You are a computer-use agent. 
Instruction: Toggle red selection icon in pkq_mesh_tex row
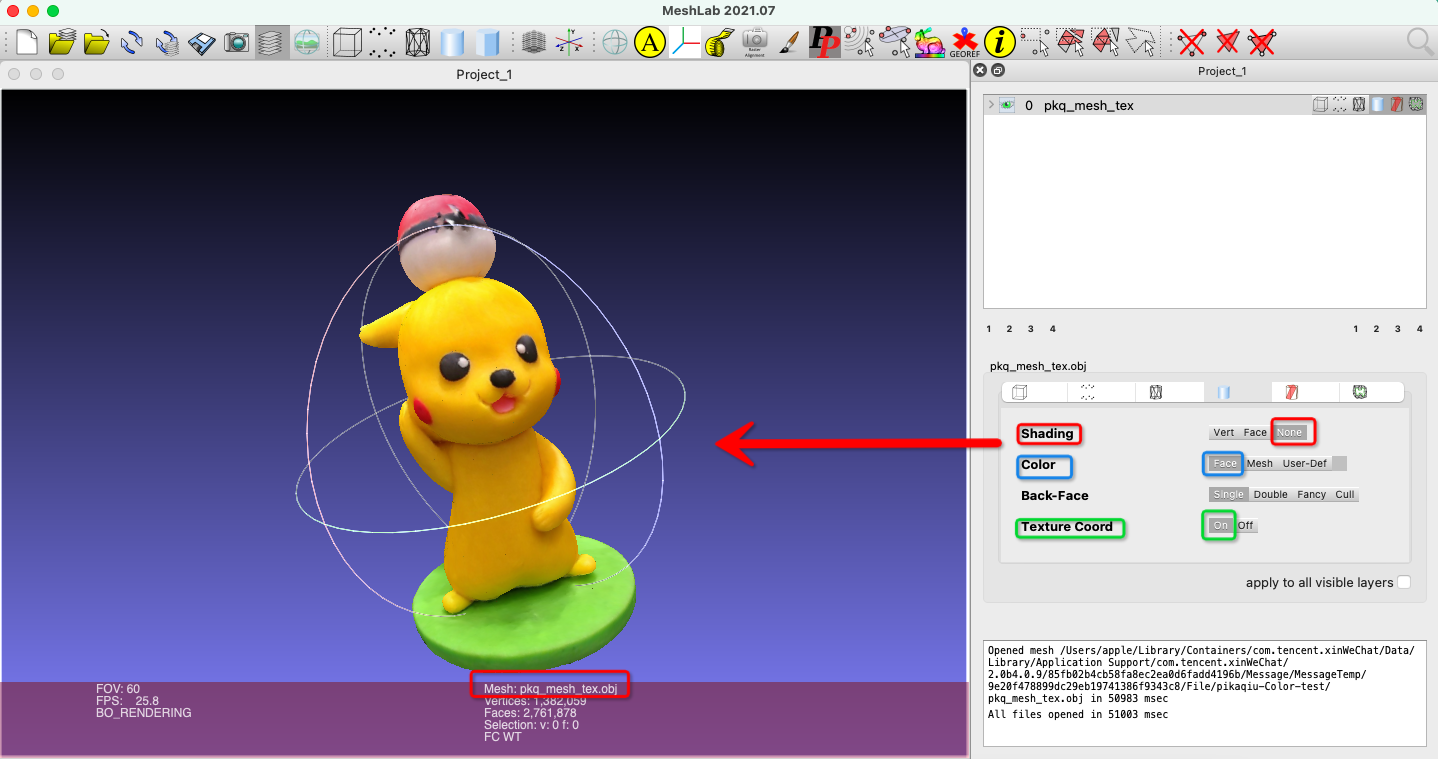tap(1397, 104)
